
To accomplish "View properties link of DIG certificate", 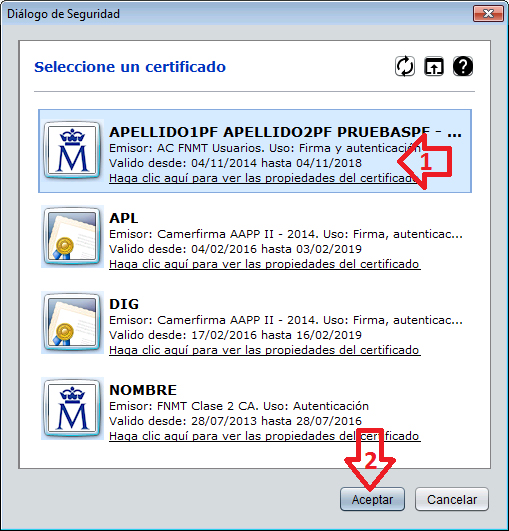I will pos(265,350).
